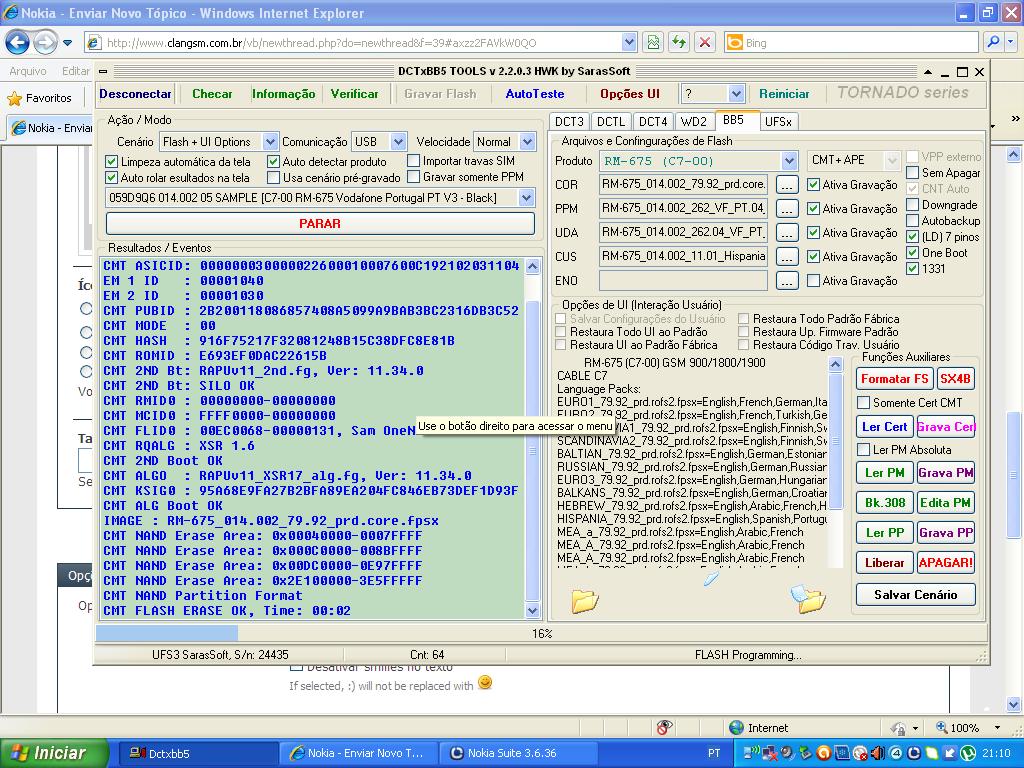Click the Internet zone globe icon
This screenshot has height=768, width=1024.
(x=736, y=728)
